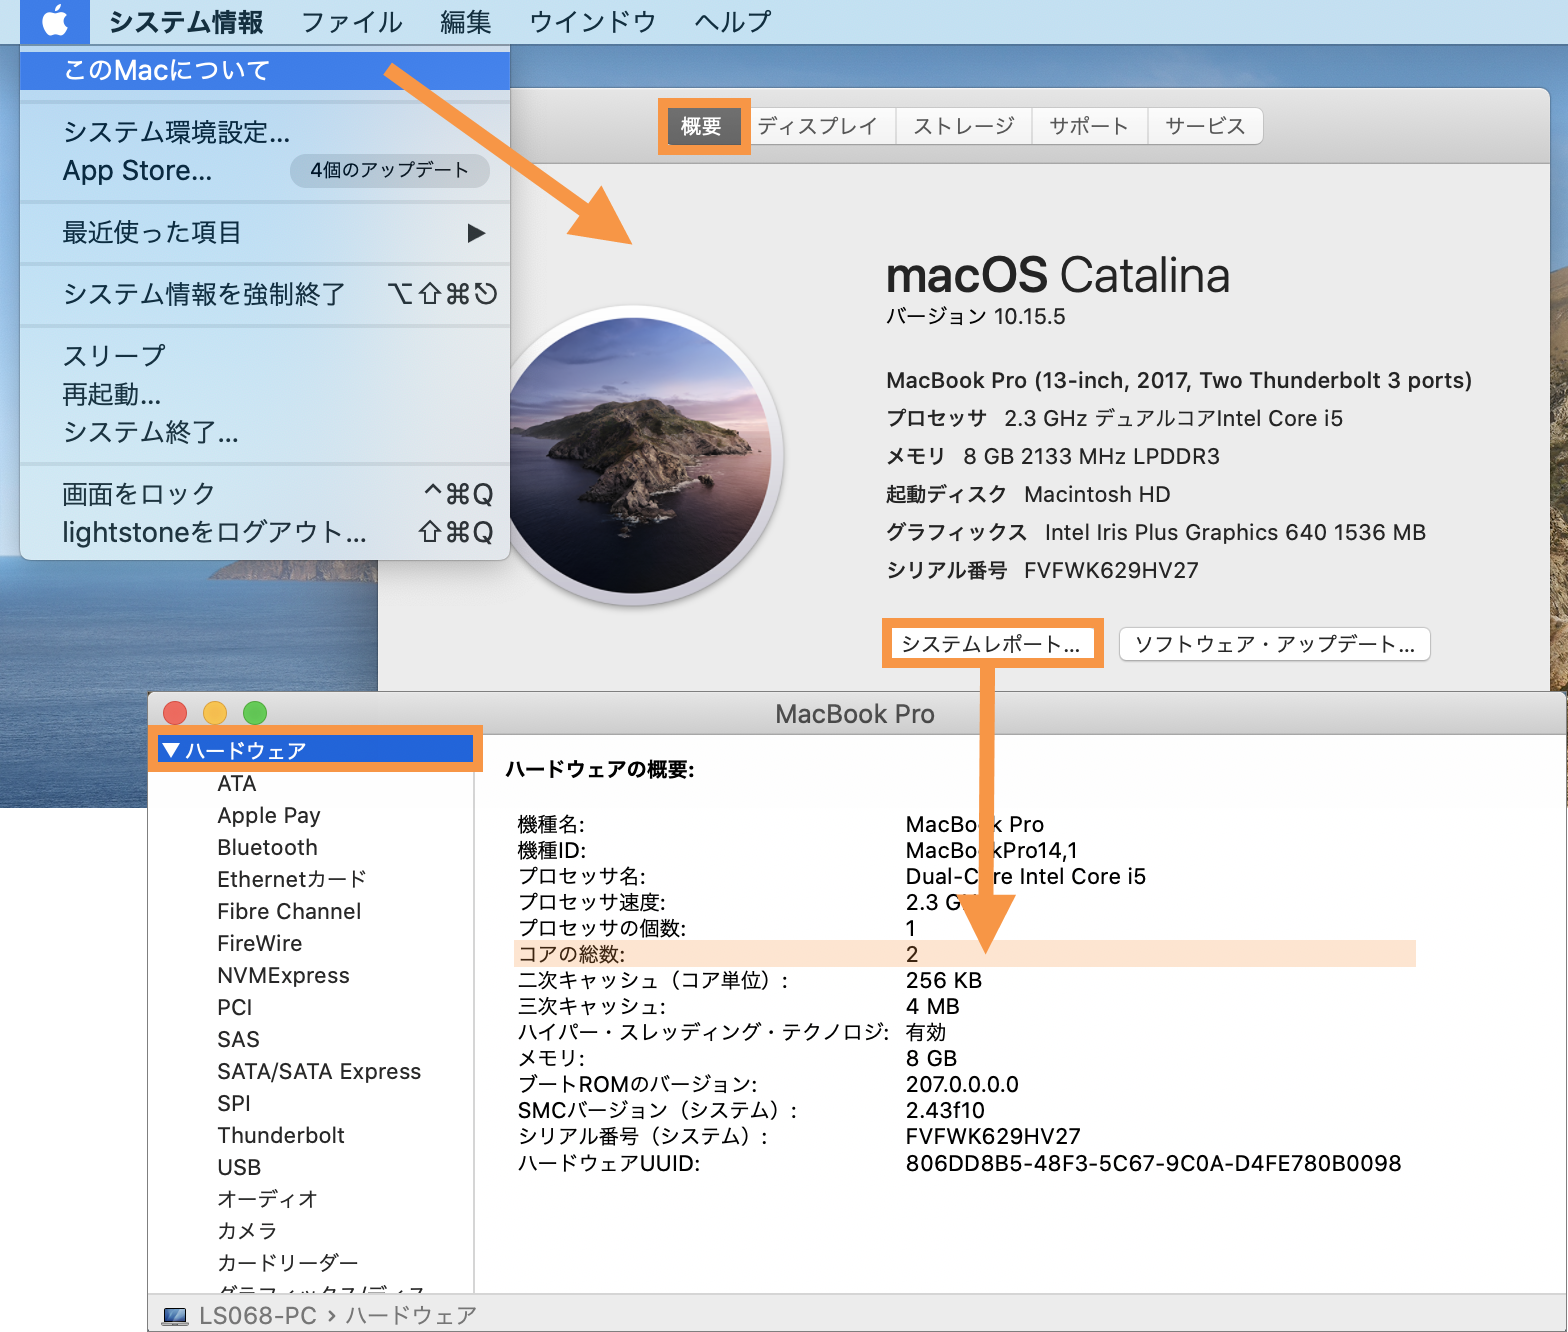Click the ハードウェアUUID value
The image size is (1568, 1332).
[x=1153, y=1164]
